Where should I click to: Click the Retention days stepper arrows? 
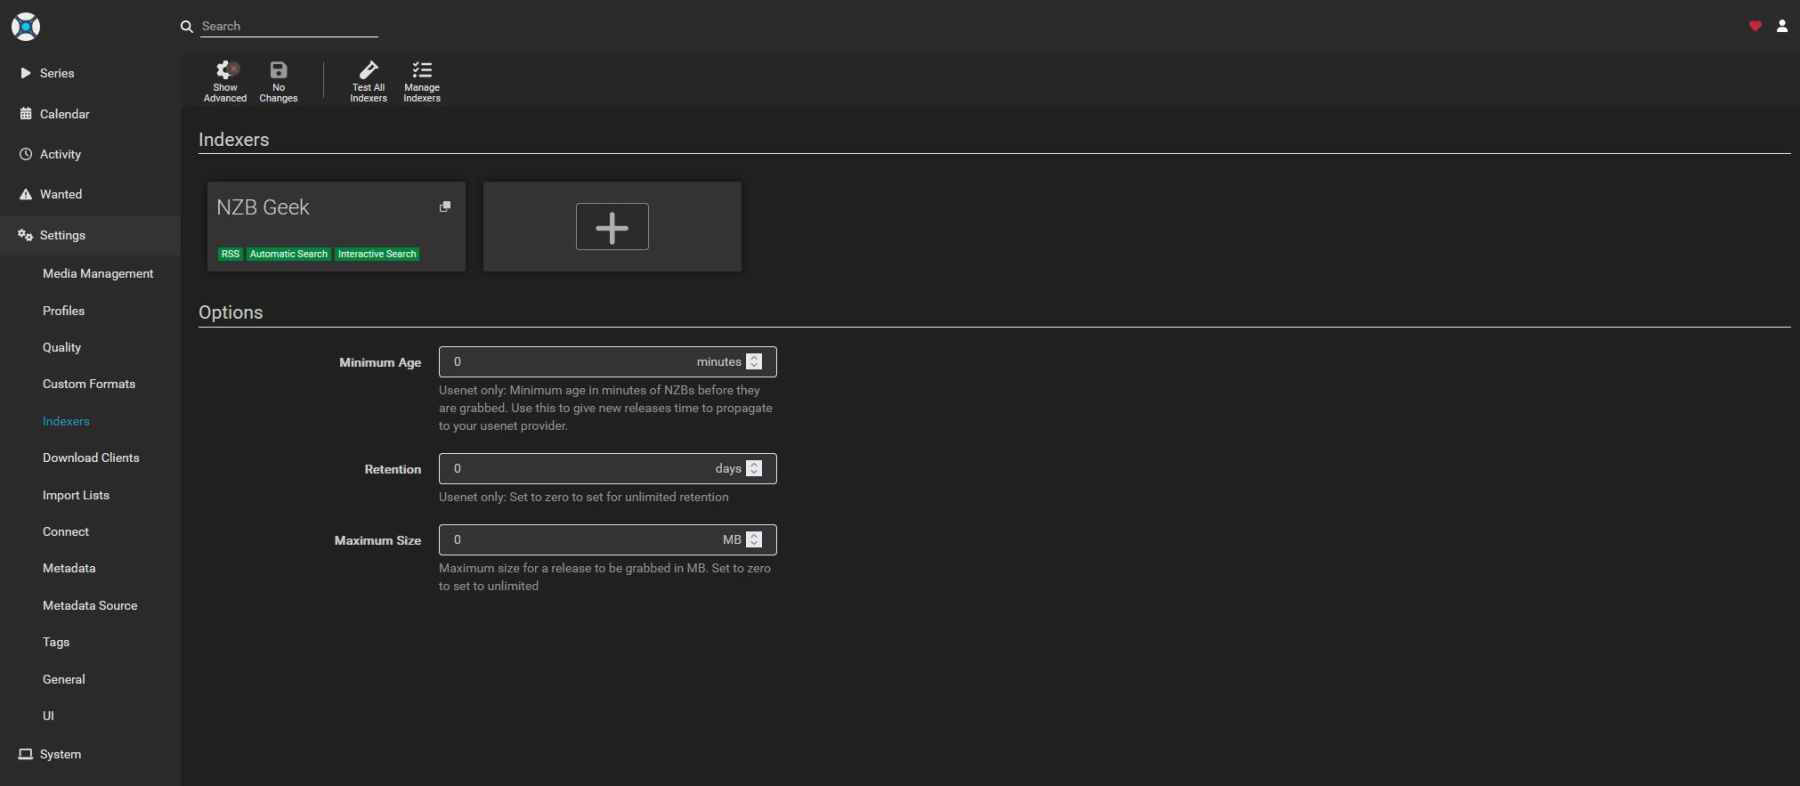click(x=754, y=469)
